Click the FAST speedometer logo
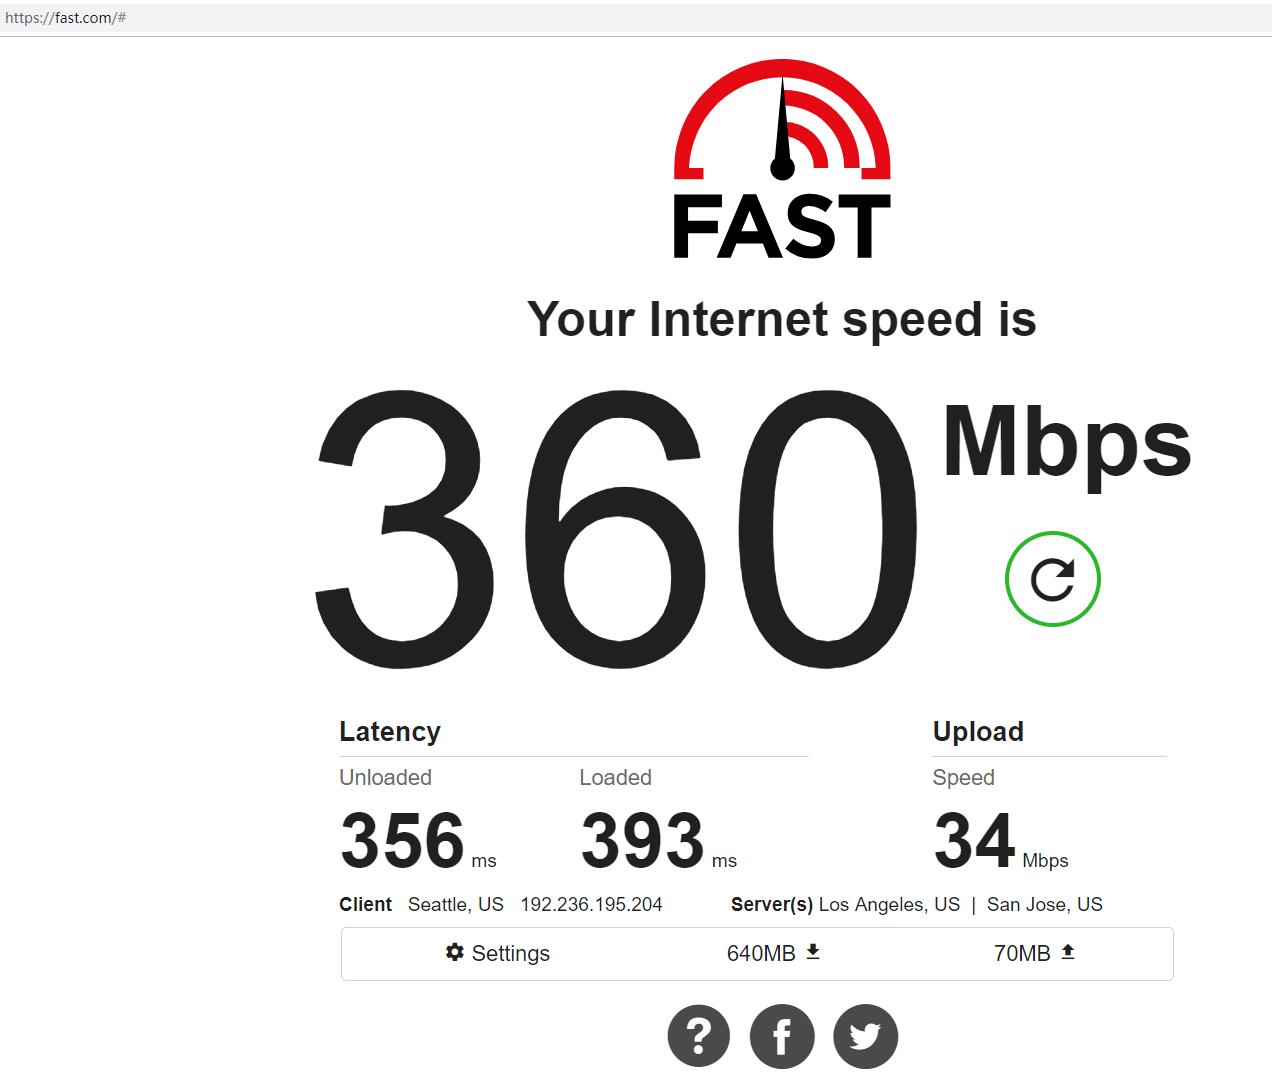Screen dimensions: 1272x1074 [782, 160]
